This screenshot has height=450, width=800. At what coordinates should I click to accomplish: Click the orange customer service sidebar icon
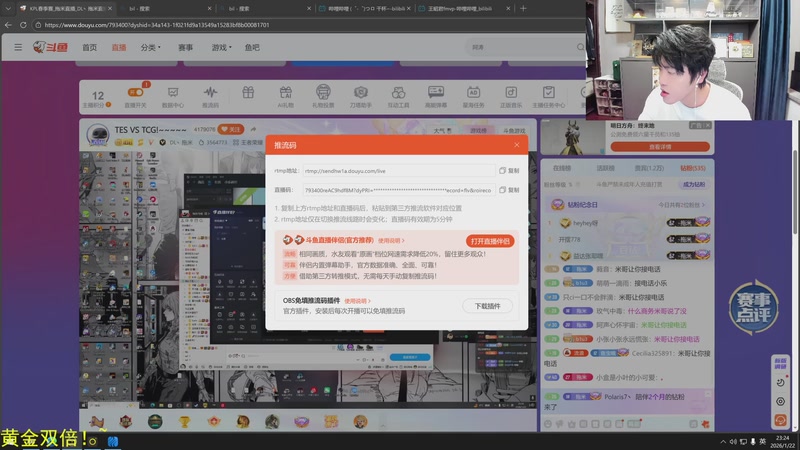780,420
